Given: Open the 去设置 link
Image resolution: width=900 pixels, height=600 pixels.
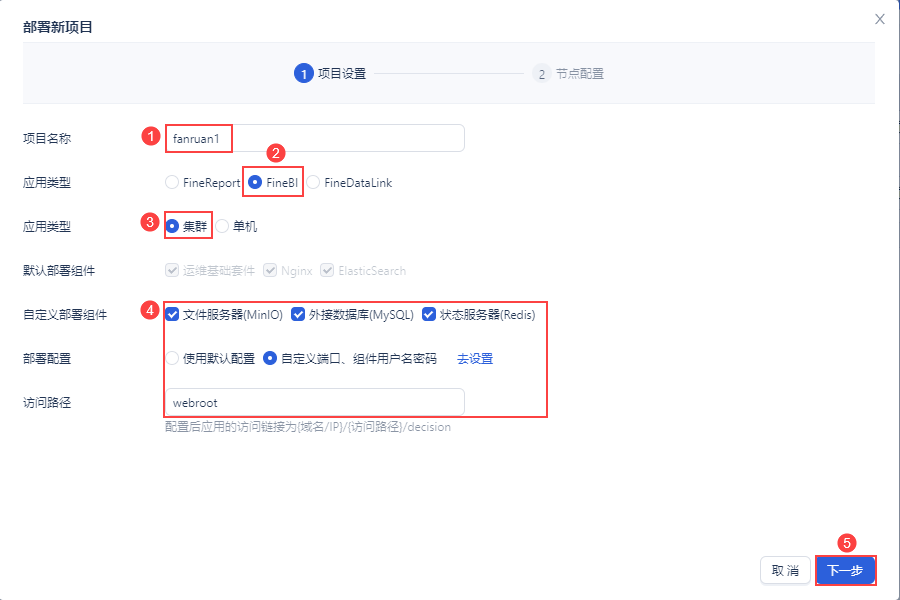Looking at the screenshot, I should (475, 359).
